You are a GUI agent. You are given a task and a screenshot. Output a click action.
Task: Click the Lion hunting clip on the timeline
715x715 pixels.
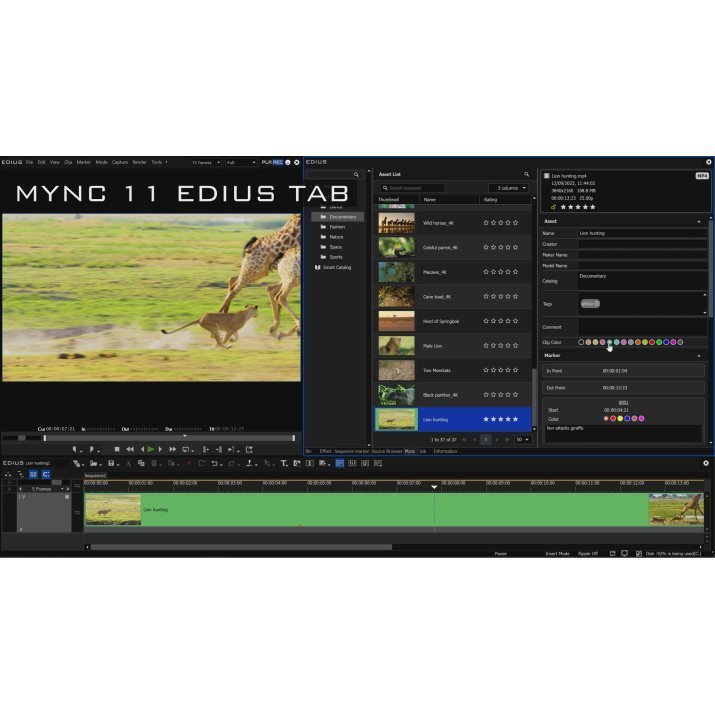394,509
